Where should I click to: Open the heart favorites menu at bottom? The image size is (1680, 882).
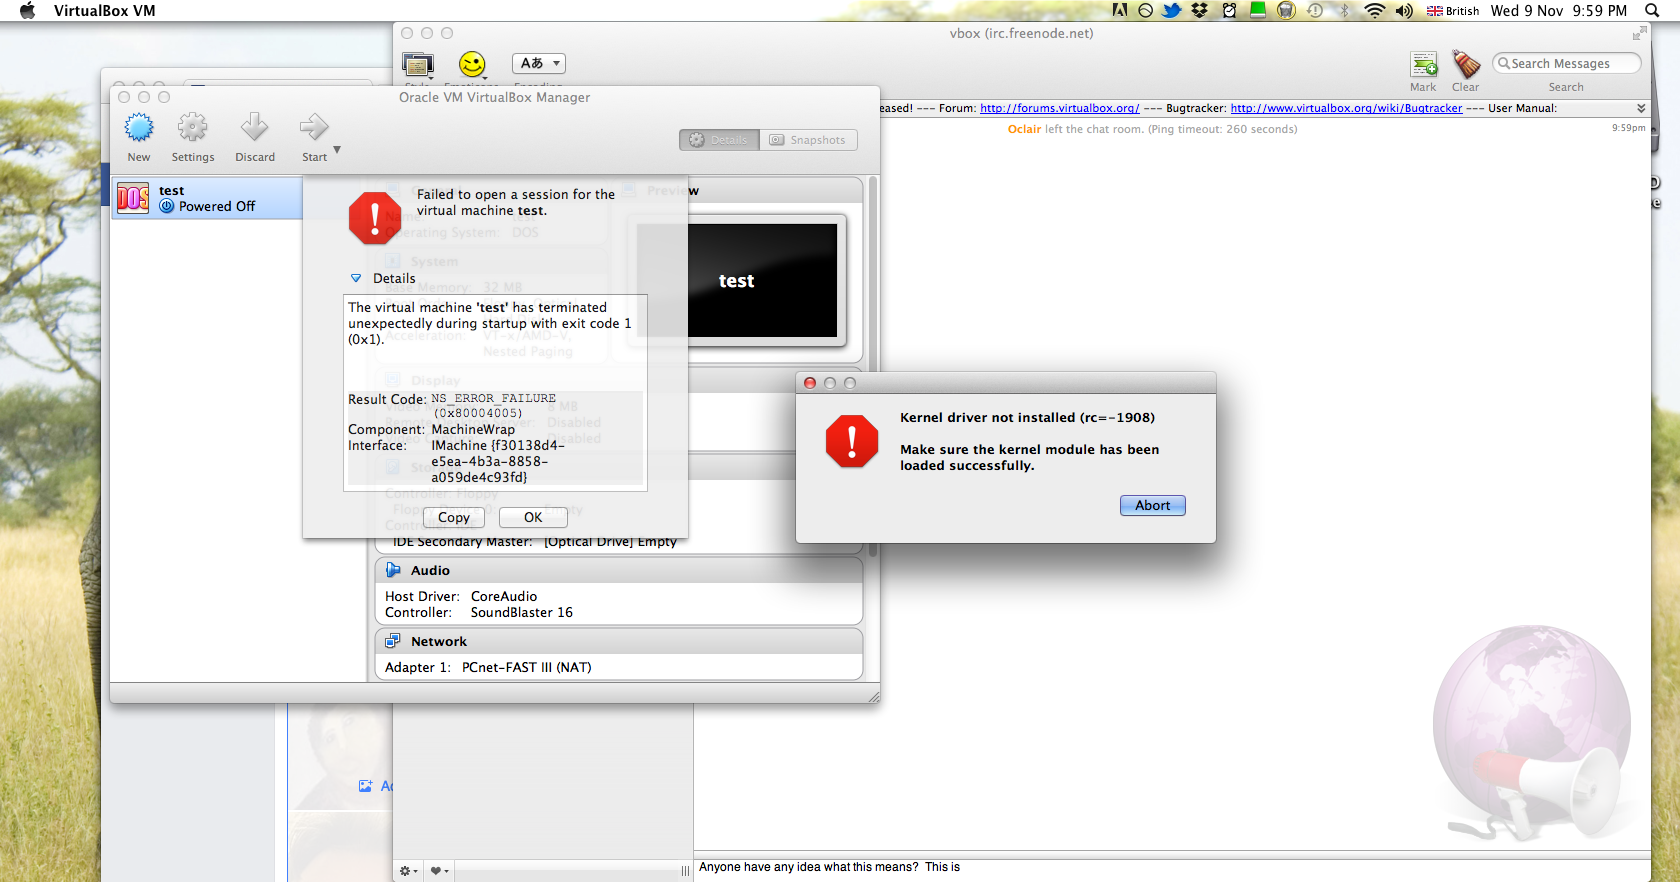[439, 871]
